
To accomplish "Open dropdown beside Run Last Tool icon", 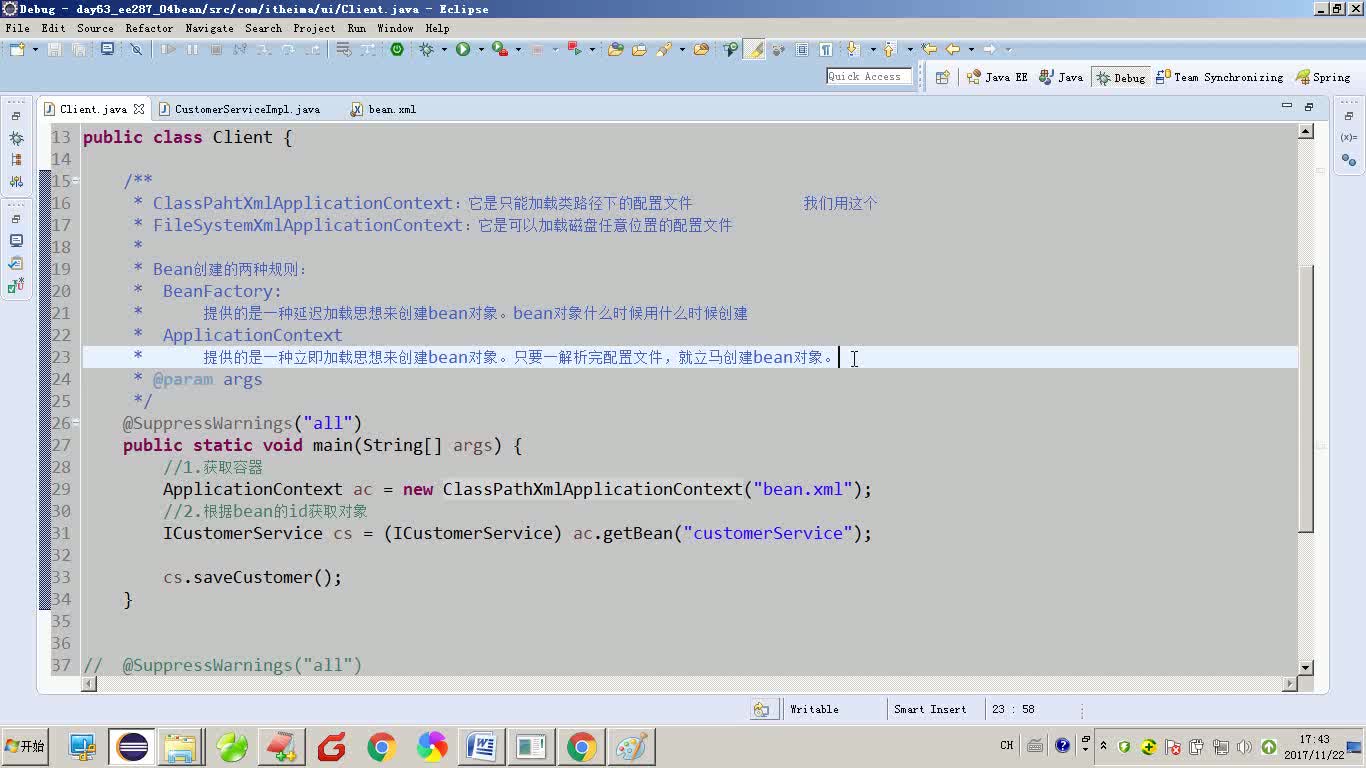I will [x=518, y=49].
